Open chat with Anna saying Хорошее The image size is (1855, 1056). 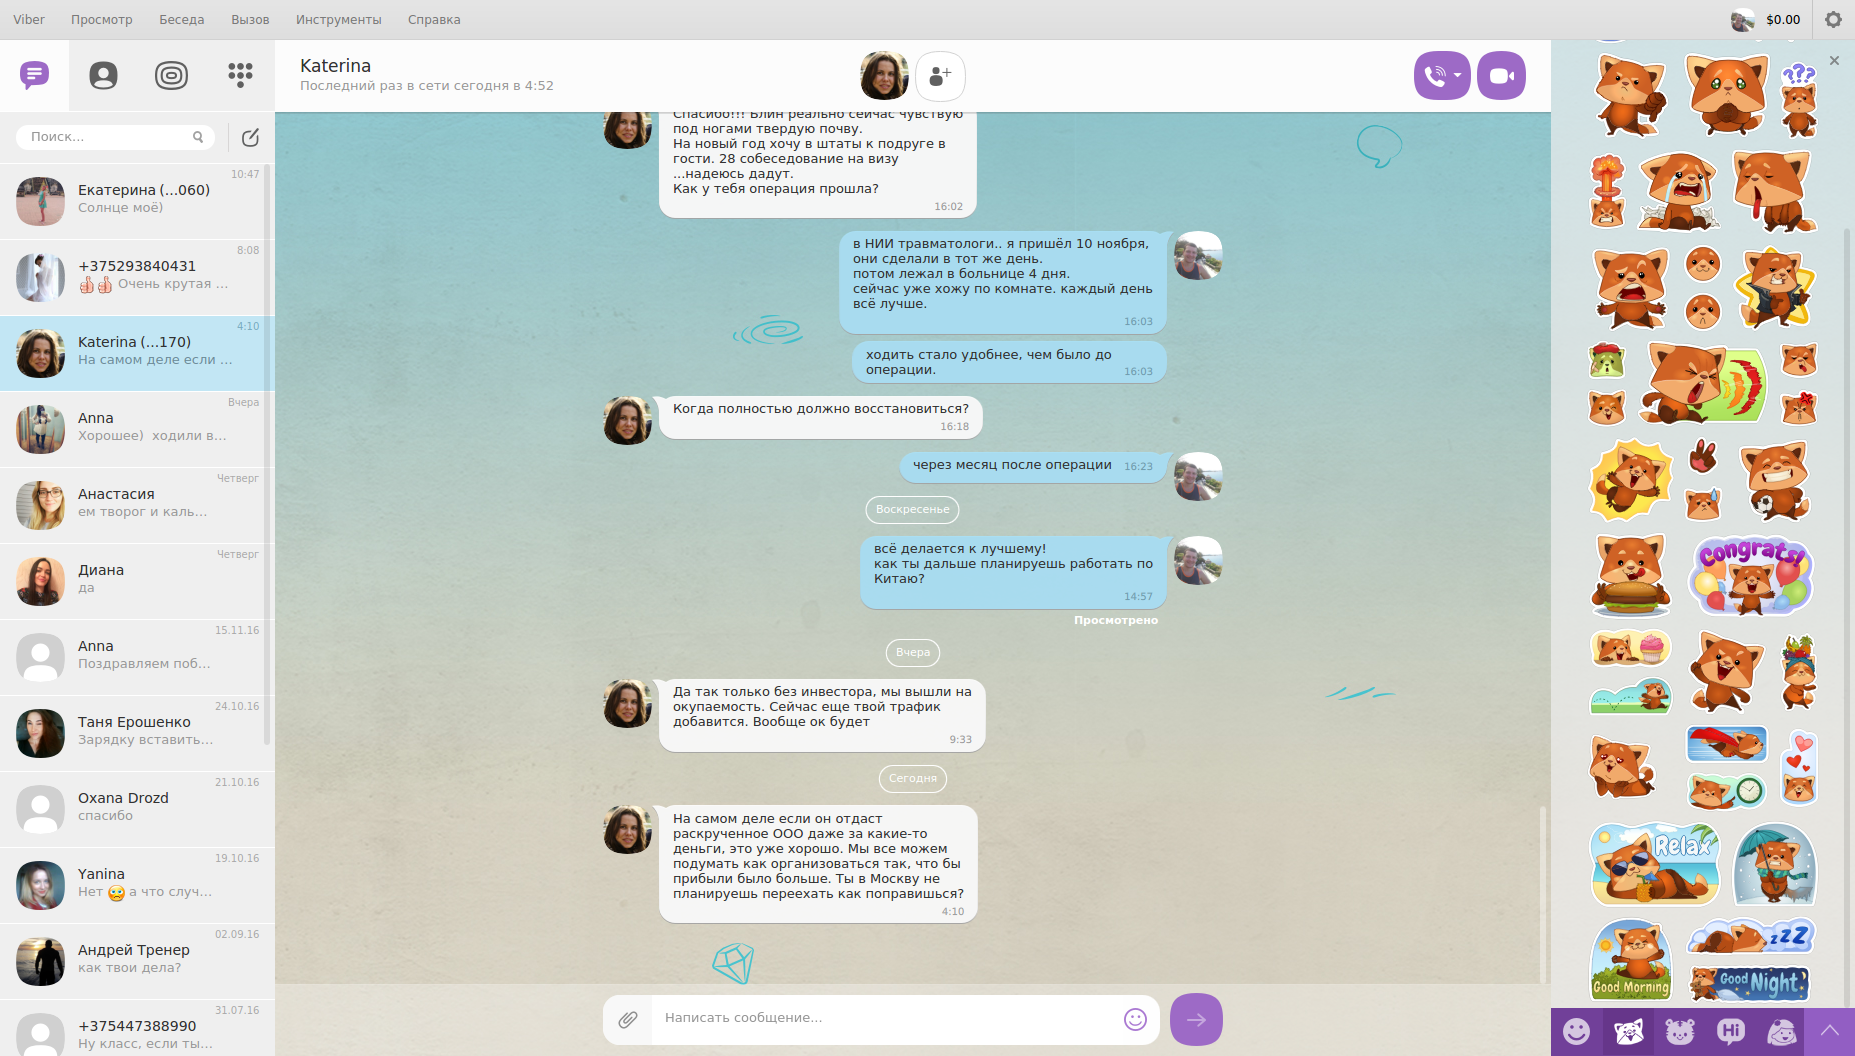tap(137, 429)
